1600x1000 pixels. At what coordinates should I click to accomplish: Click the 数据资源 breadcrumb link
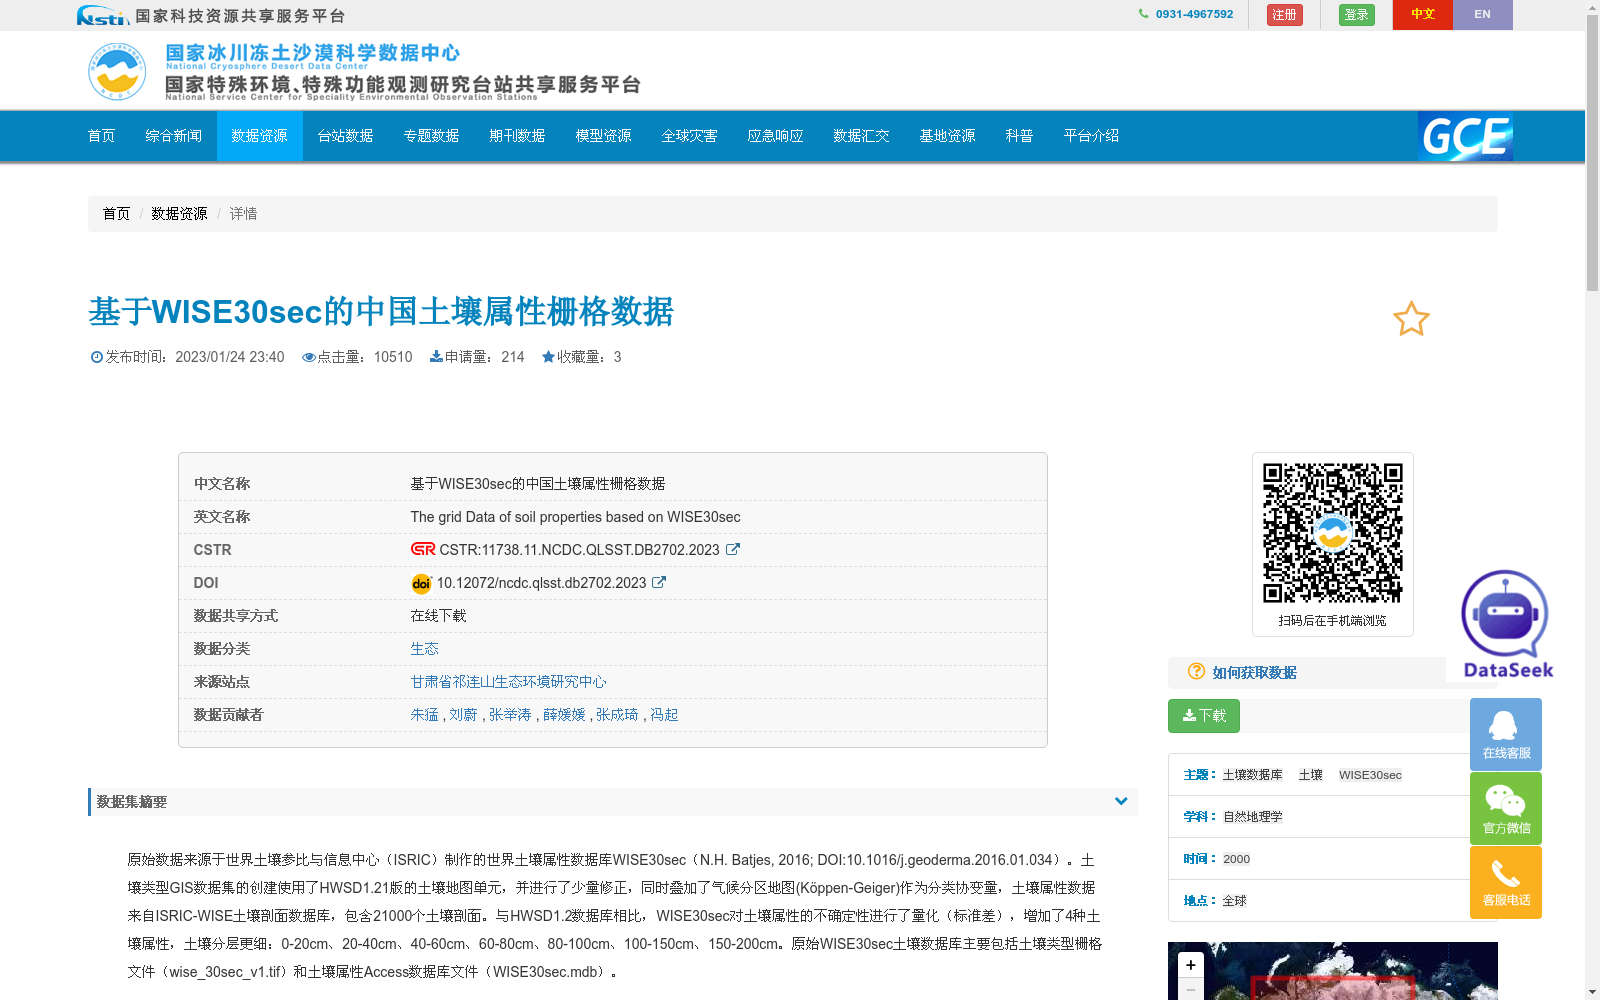coord(180,214)
